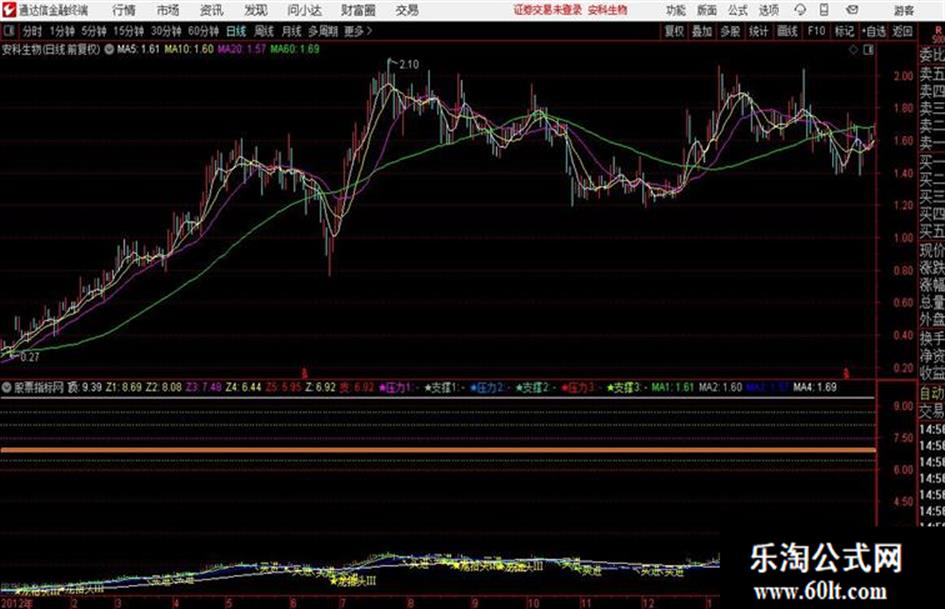Image resolution: width=945 pixels, height=609 pixels.
Task: Select the 日线 daily period tab
Action: point(236,31)
